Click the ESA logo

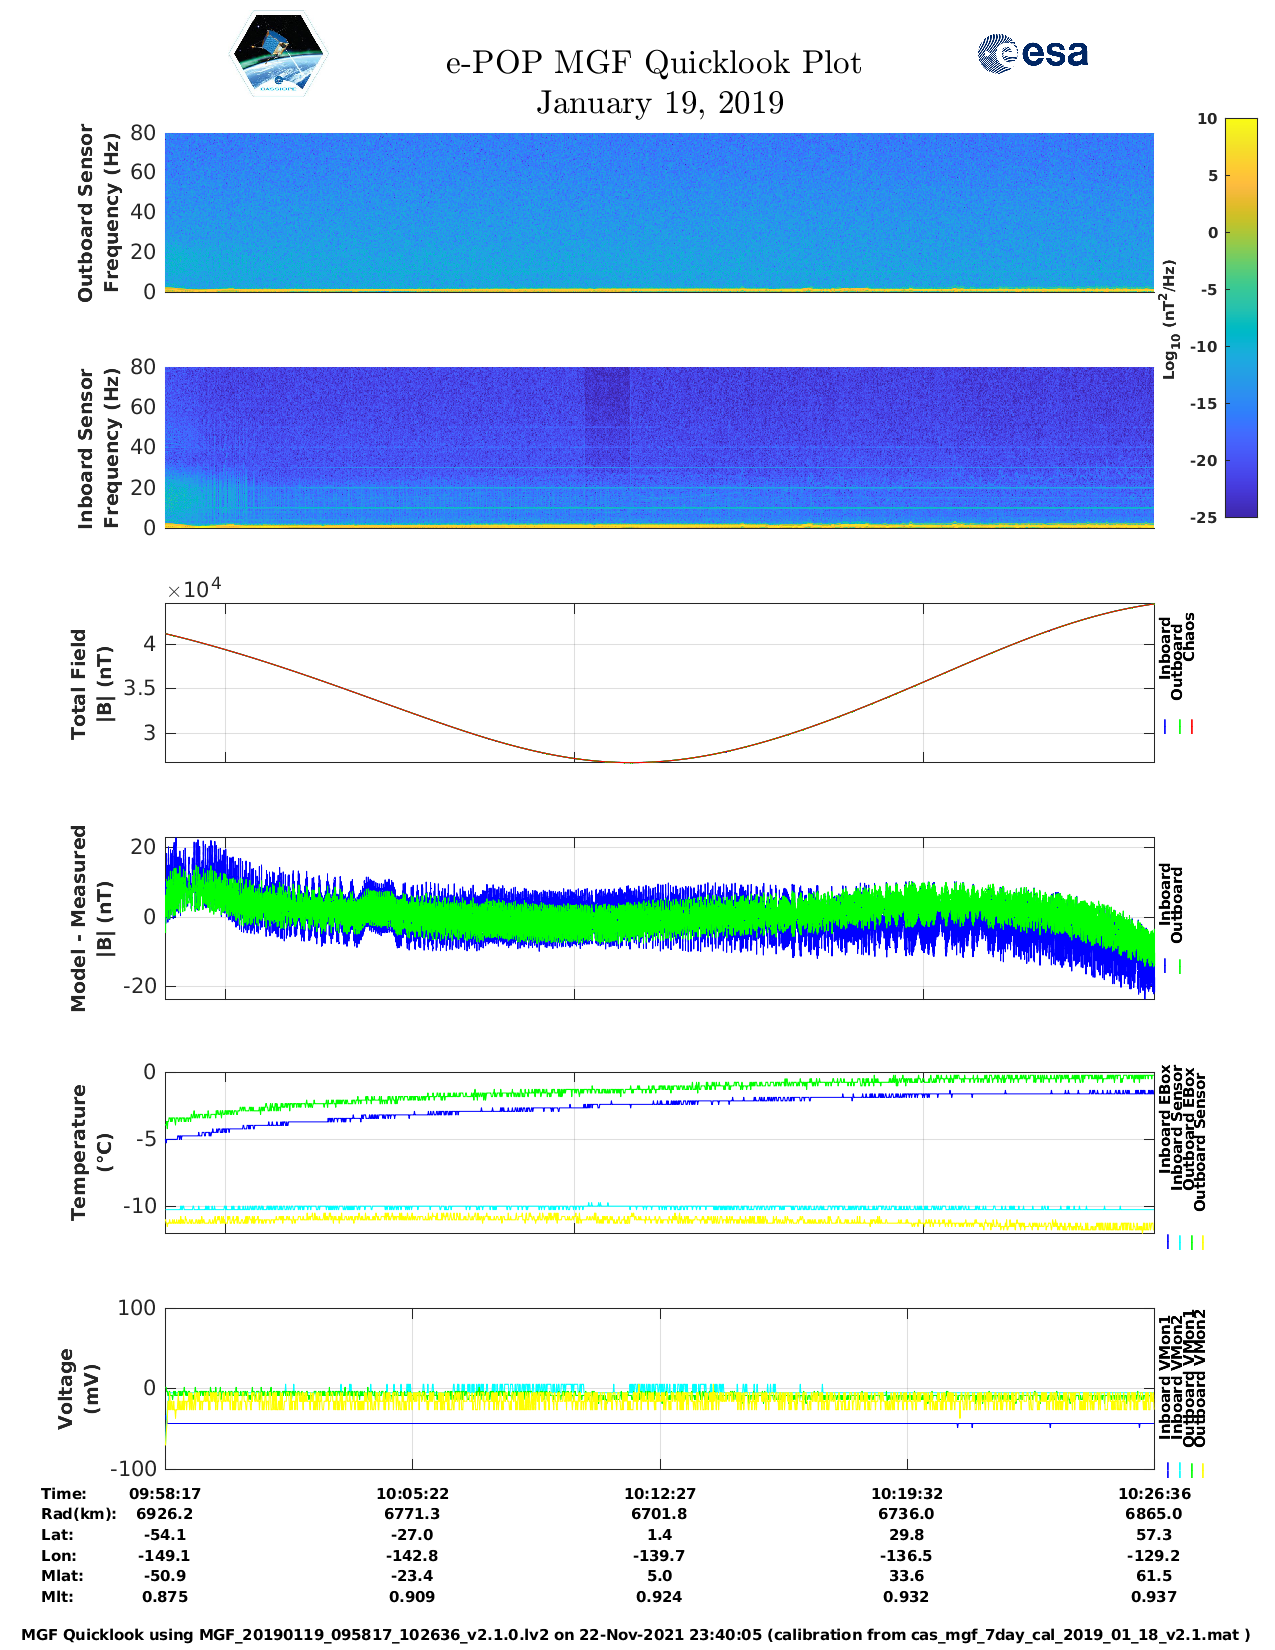tap(1032, 53)
